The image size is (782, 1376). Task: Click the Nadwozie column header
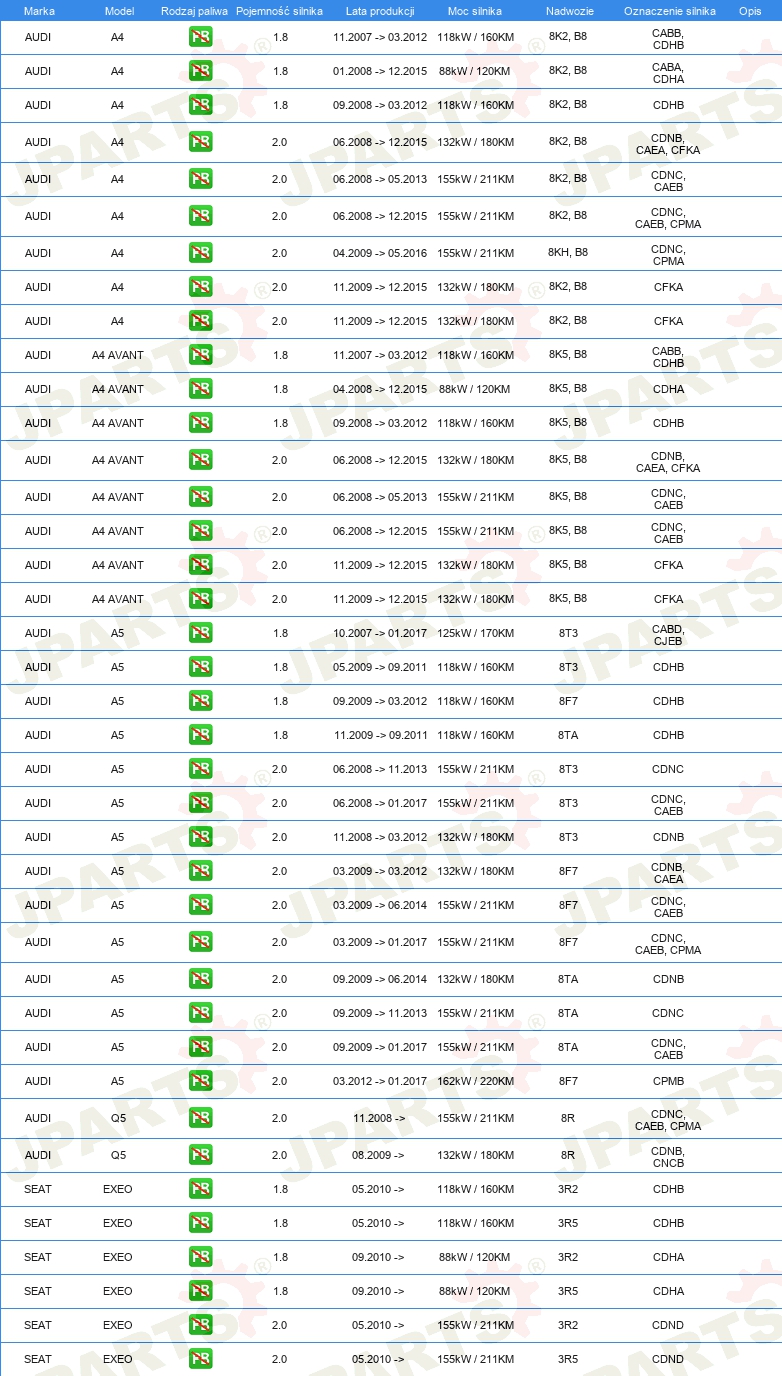coord(568,10)
